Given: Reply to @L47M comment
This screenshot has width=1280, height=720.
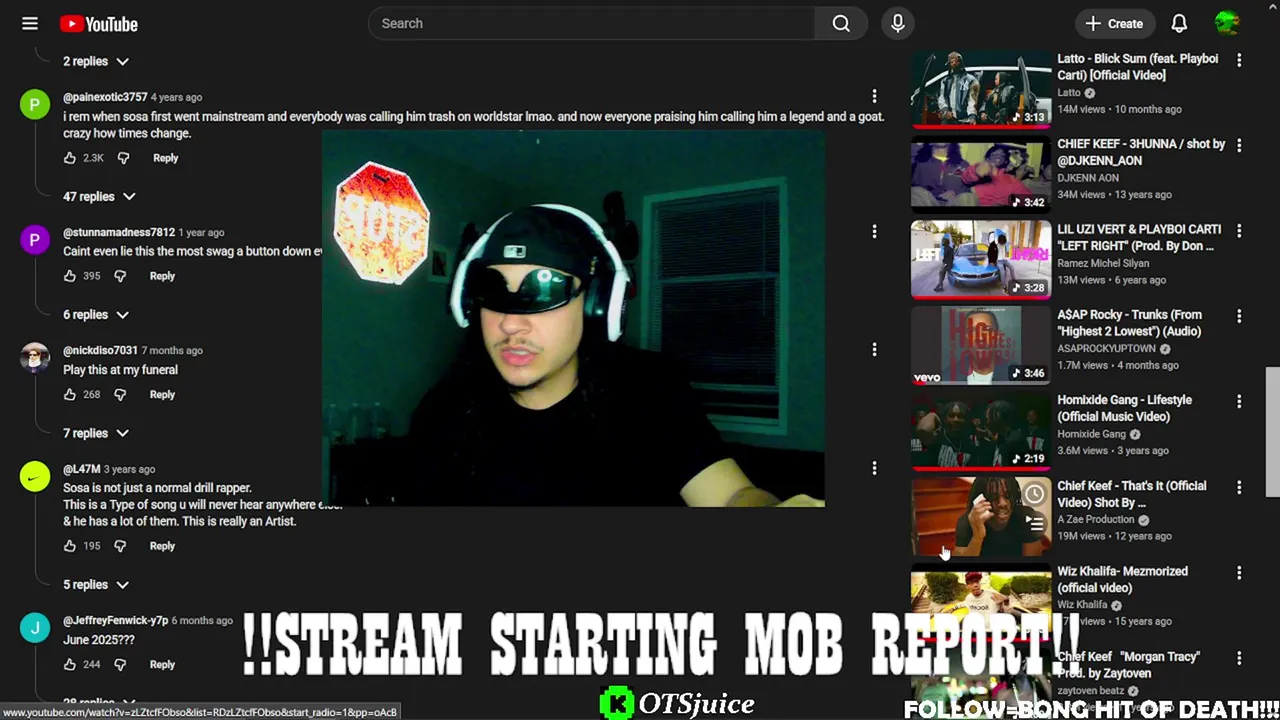Looking at the screenshot, I should pos(162,546).
